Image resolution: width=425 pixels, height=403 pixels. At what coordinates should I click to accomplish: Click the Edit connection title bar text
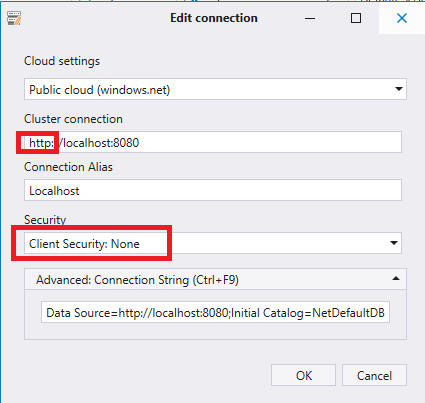click(214, 18)
